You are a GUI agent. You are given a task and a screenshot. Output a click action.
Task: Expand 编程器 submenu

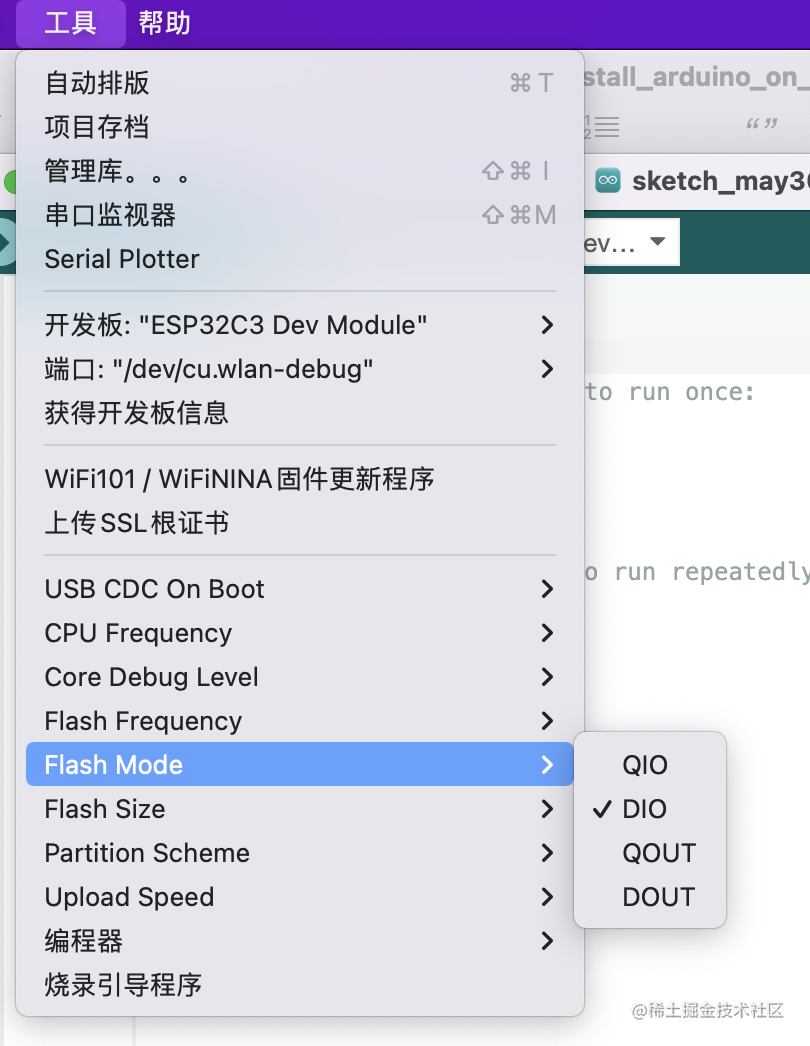(300, 941)
